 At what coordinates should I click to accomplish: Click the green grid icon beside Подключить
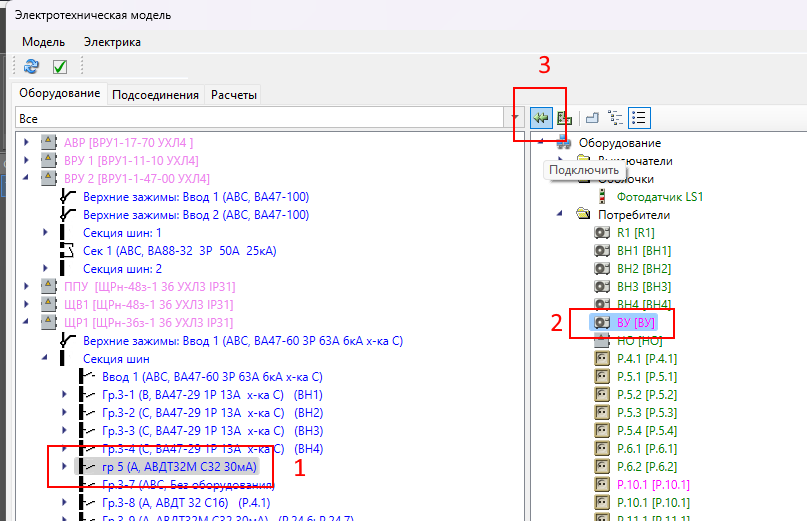tap(564, 118)
